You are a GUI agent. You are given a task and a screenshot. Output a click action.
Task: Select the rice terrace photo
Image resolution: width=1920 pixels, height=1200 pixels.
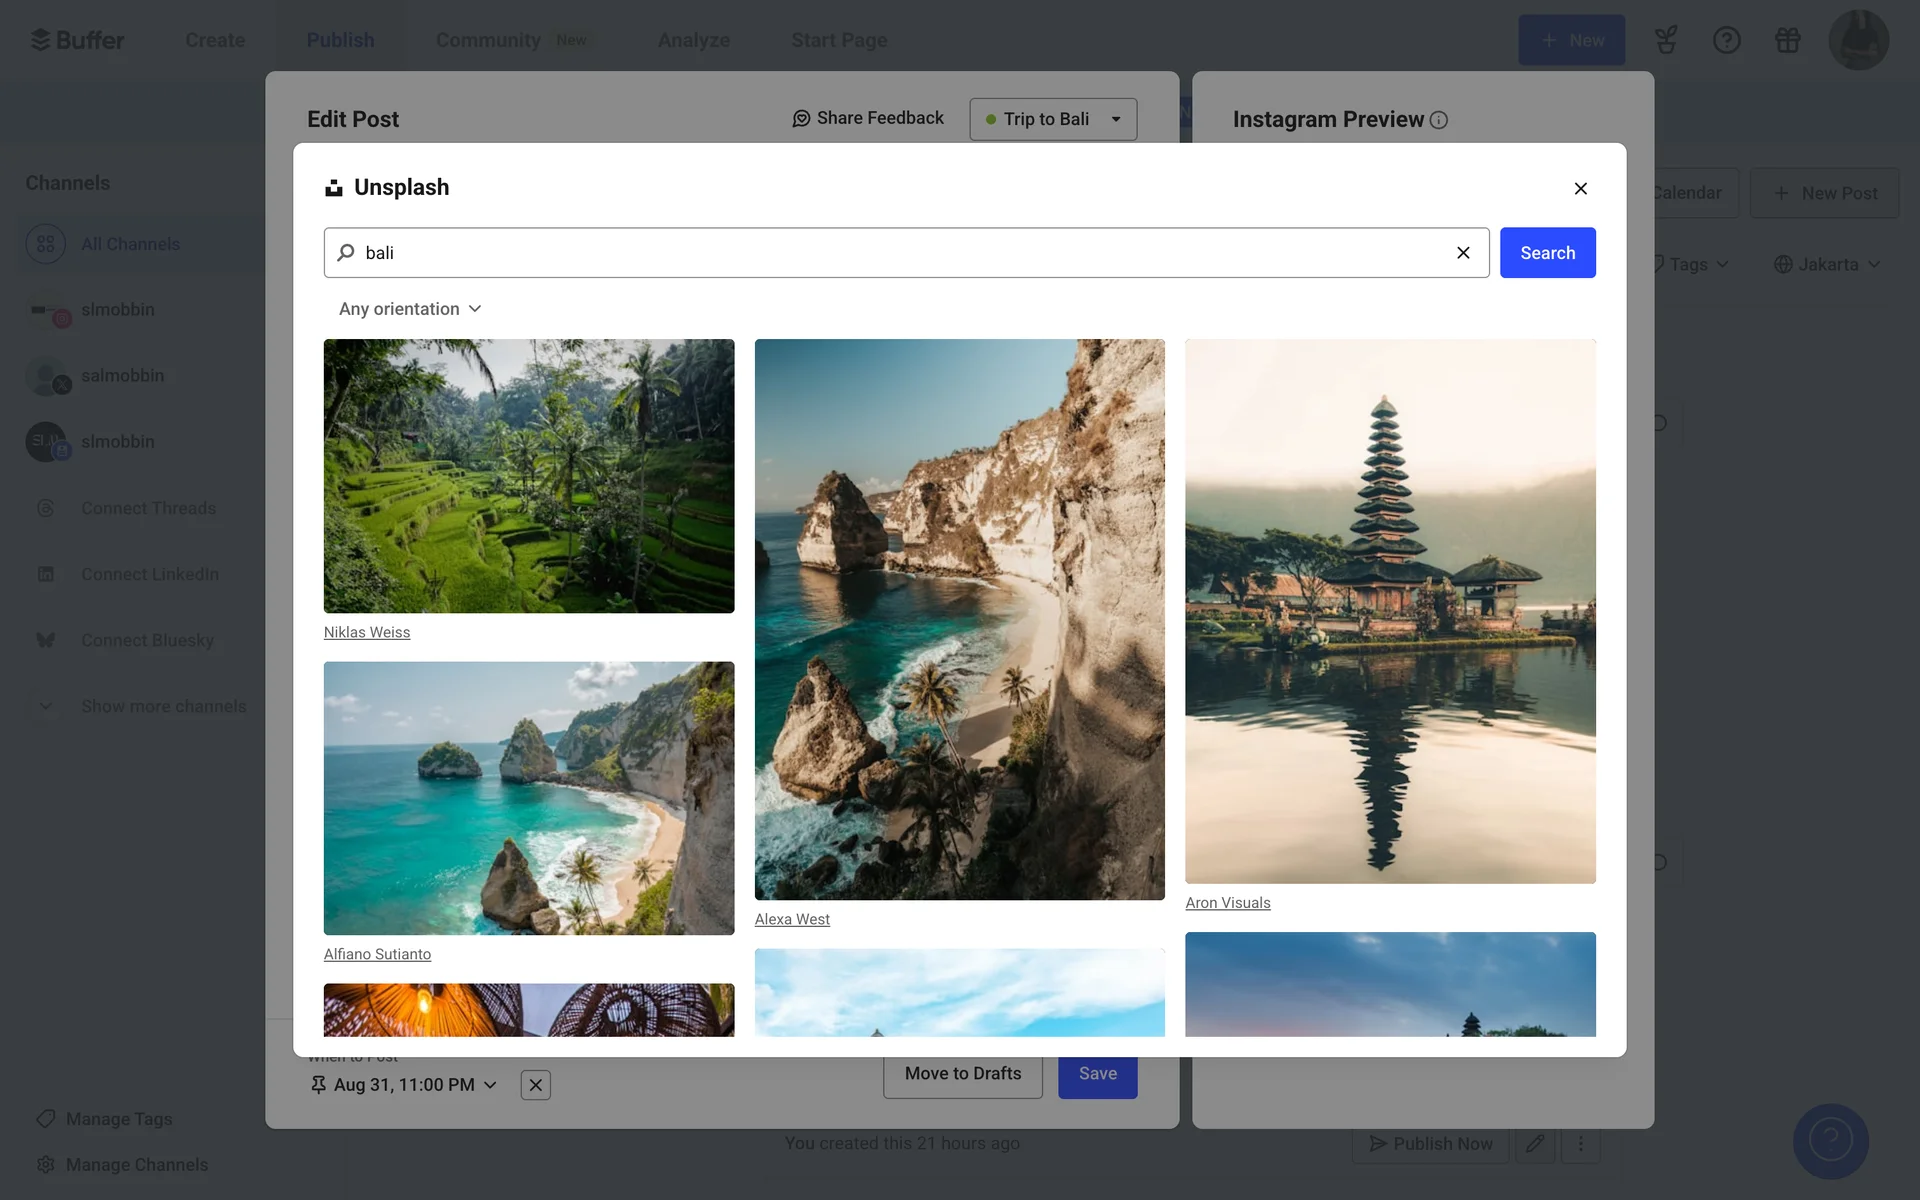point(529,476)
